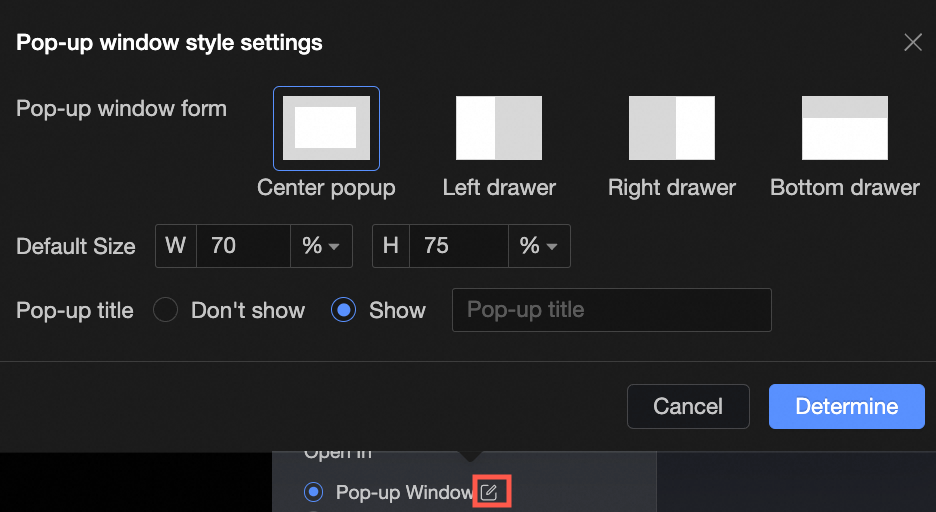Open the width unit dropdown

(x=321, y=246)
